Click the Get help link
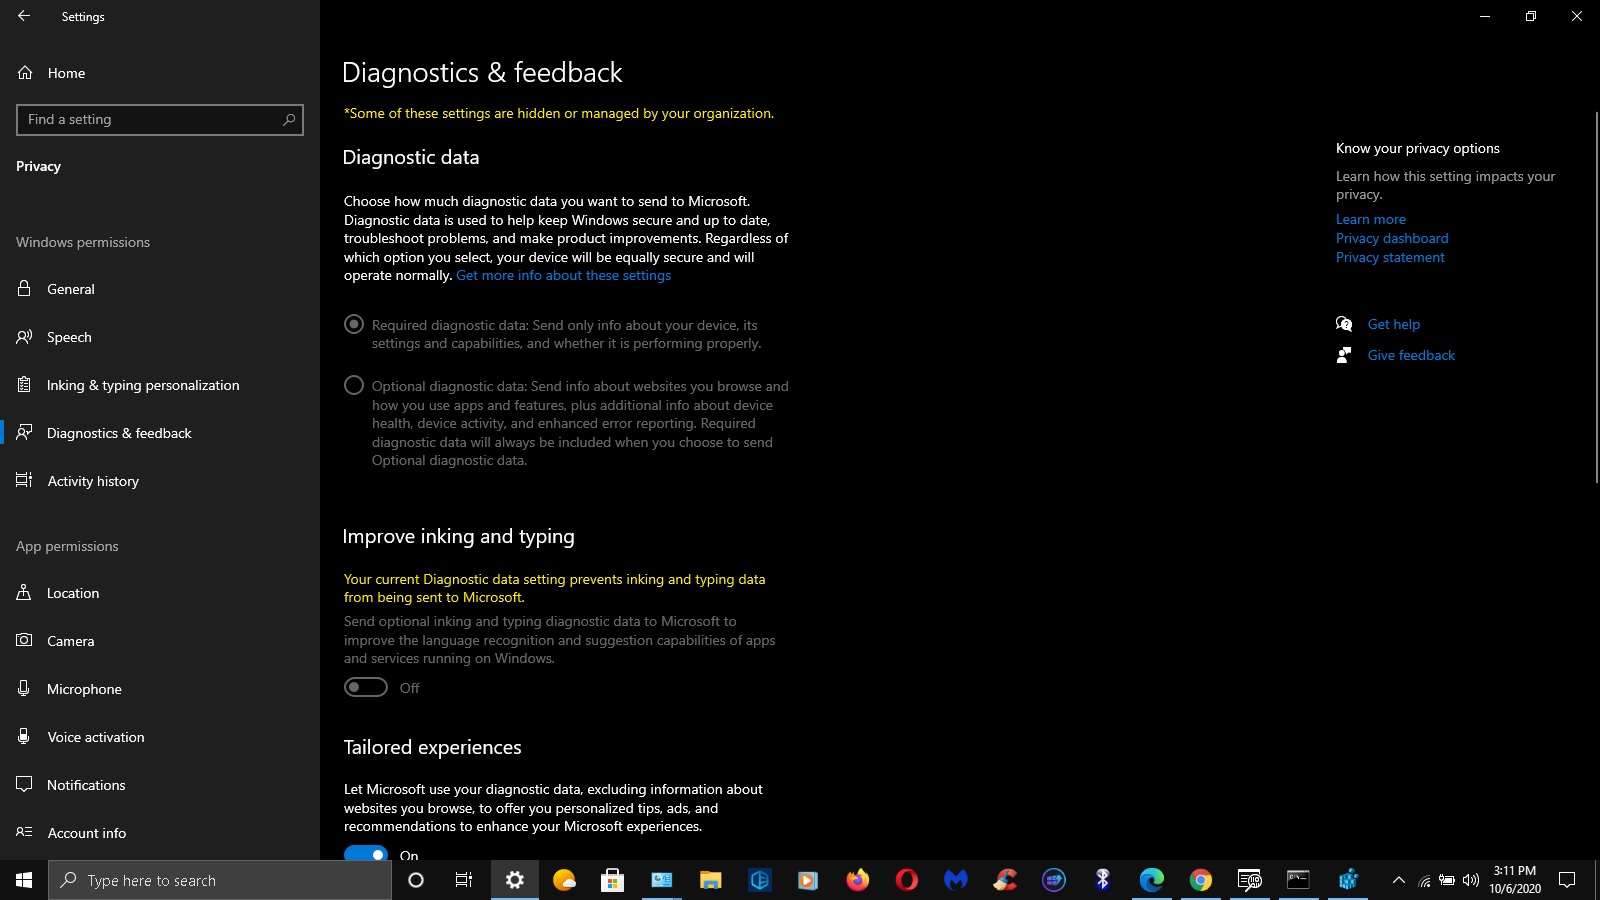The height and width of the screenshot is (900, 1600). (1393, 324)
